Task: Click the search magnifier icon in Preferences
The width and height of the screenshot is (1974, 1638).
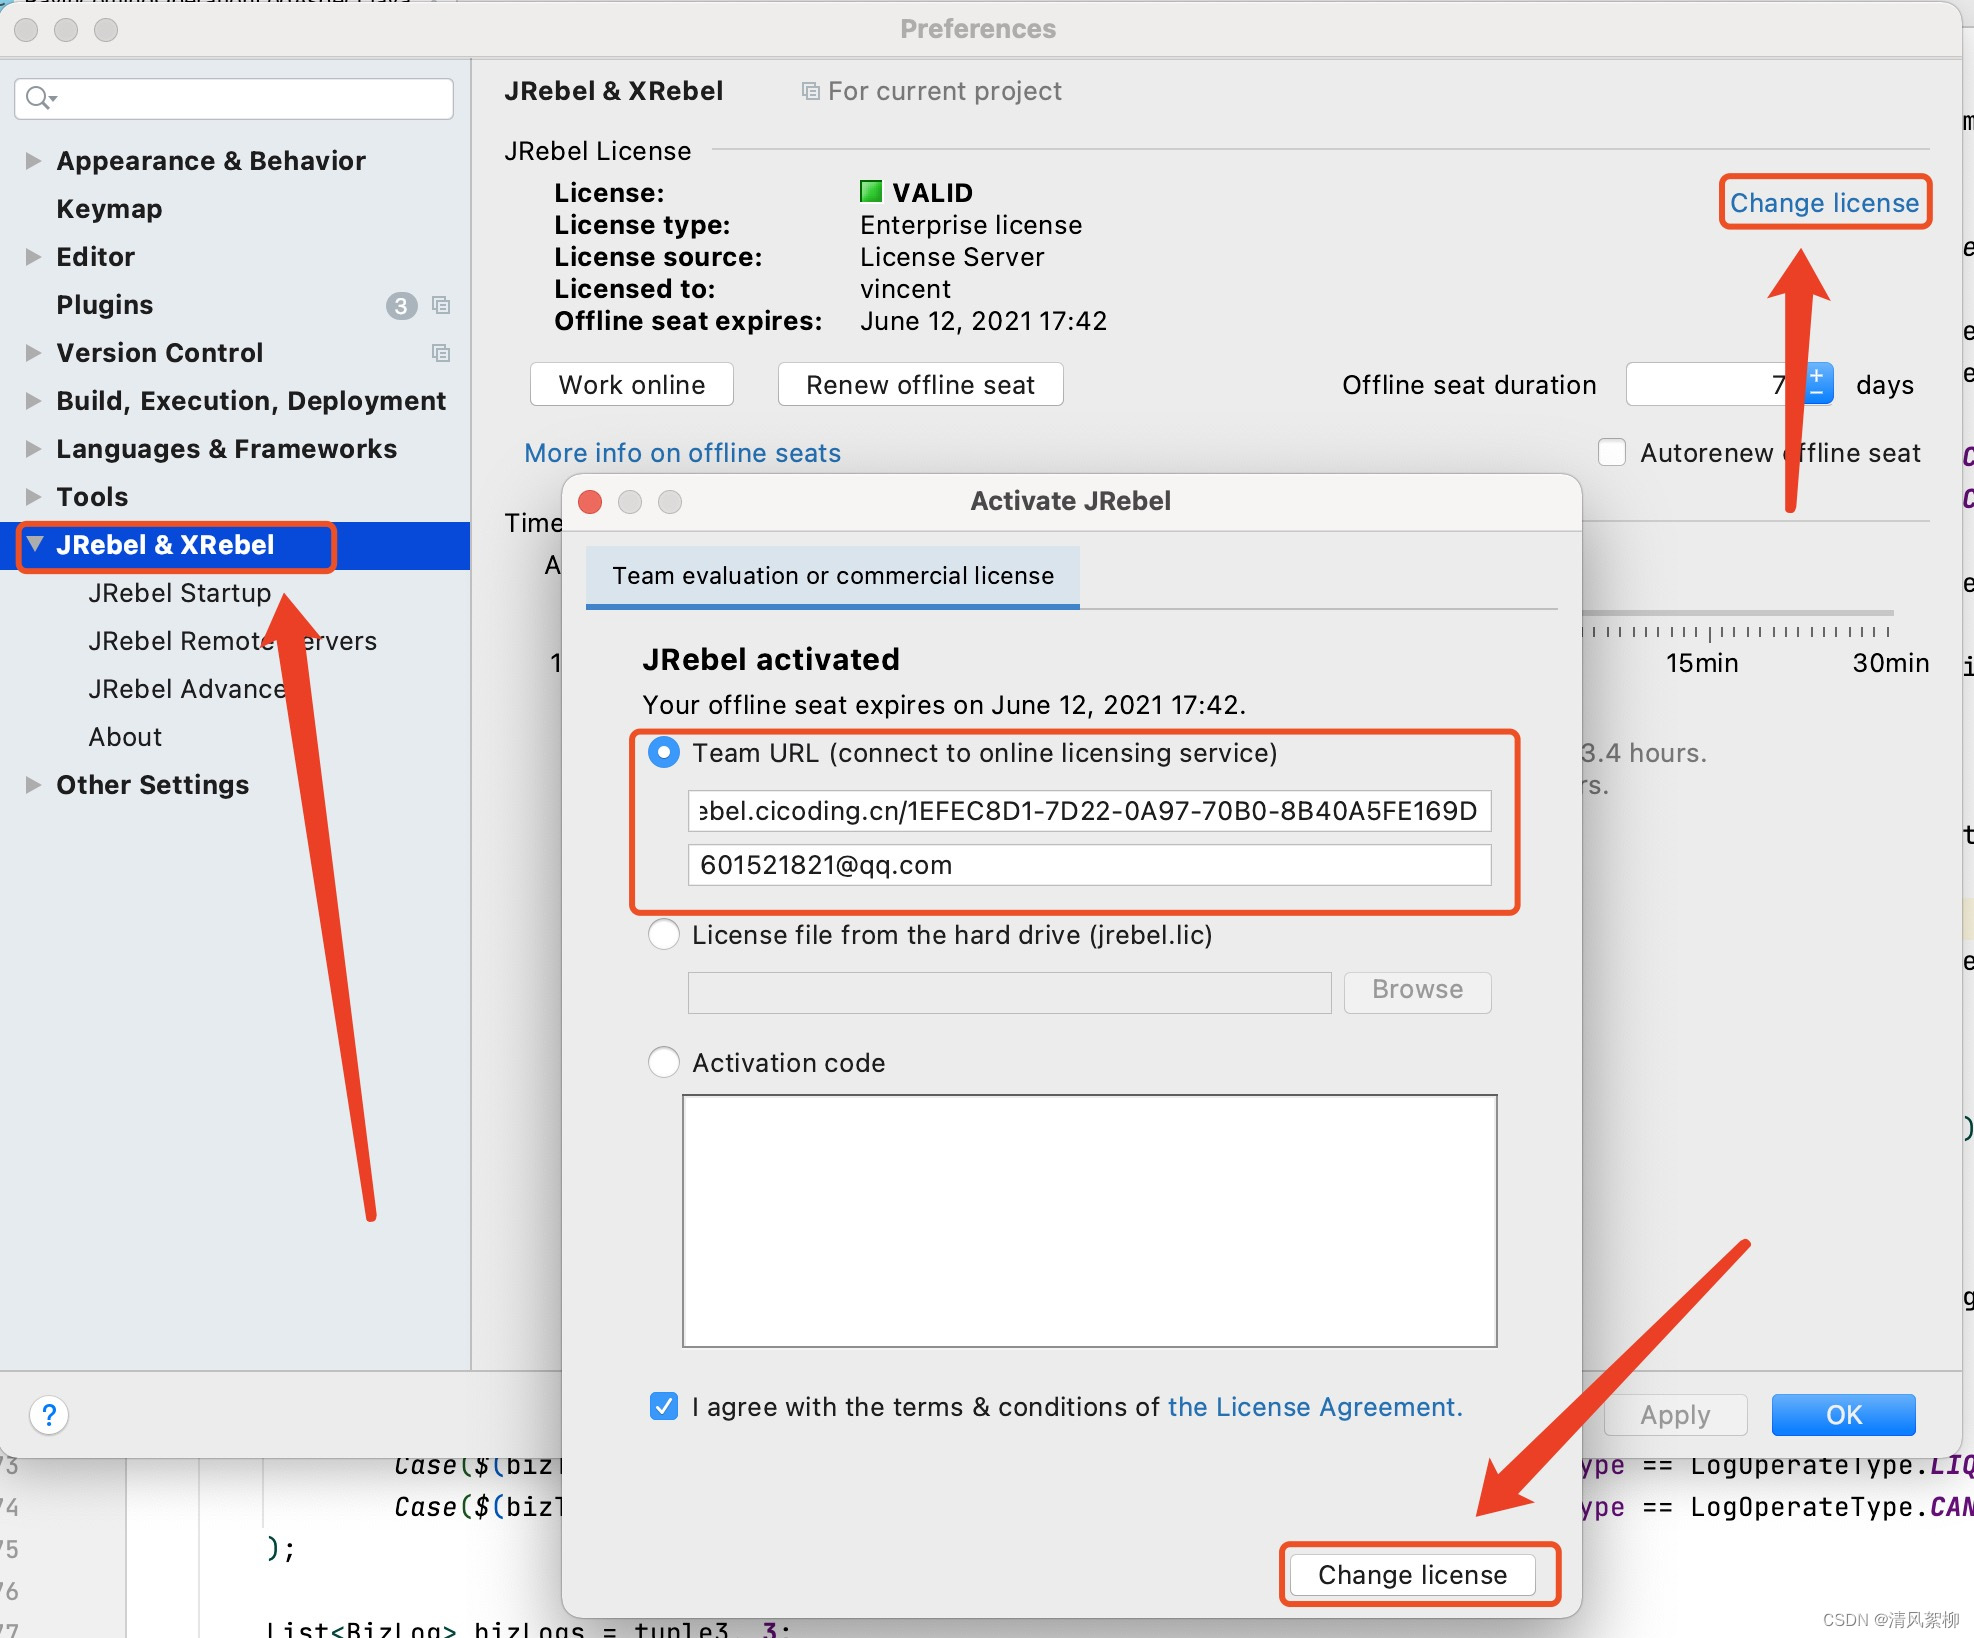Action: 40,98
